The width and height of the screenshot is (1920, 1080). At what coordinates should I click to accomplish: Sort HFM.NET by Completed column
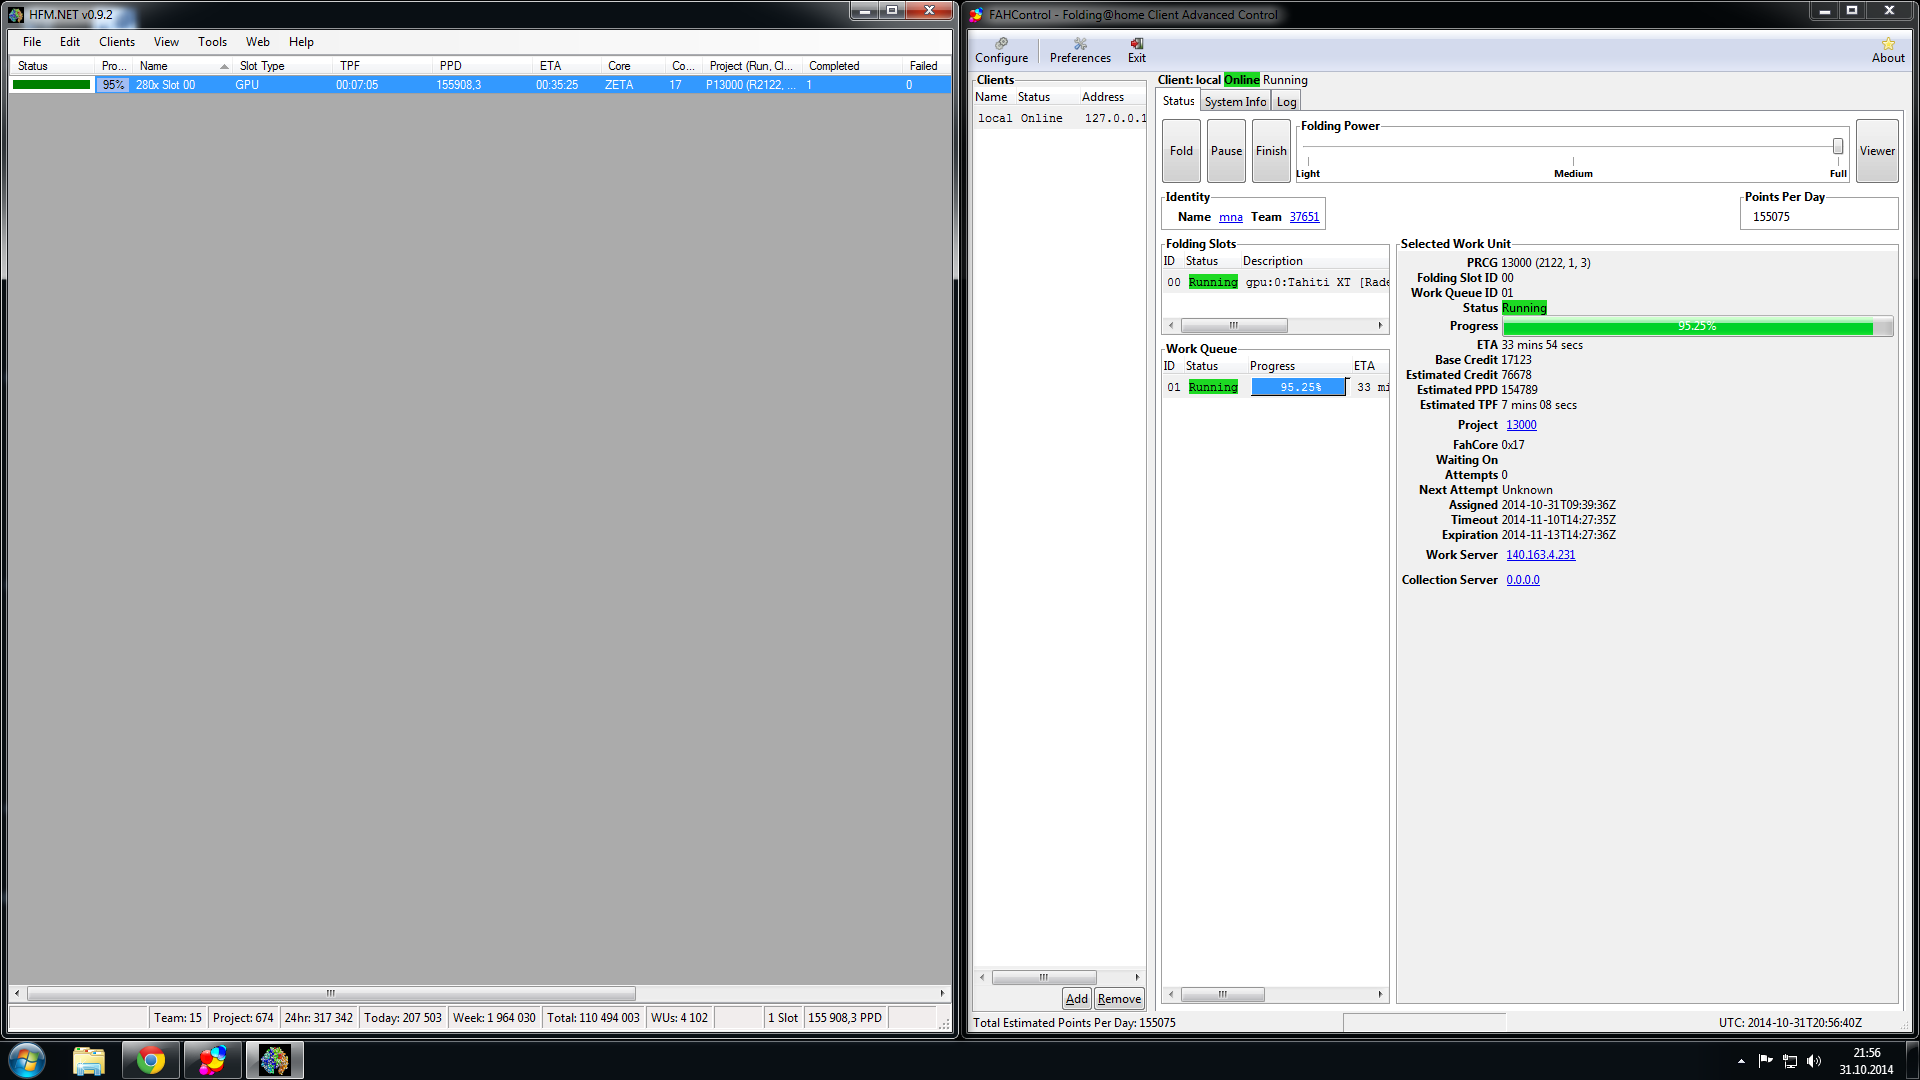[x=853, y=66]
